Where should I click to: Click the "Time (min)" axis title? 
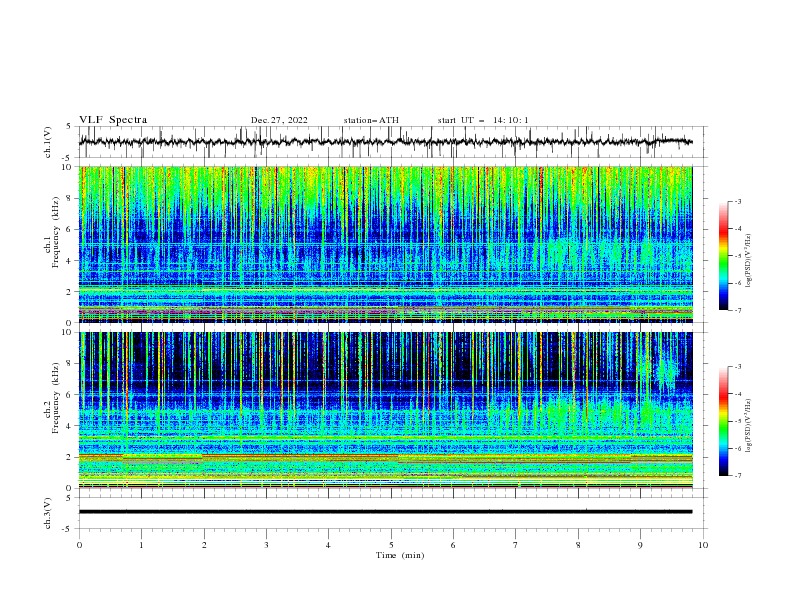pyautogui.click(x=400, y=555)
